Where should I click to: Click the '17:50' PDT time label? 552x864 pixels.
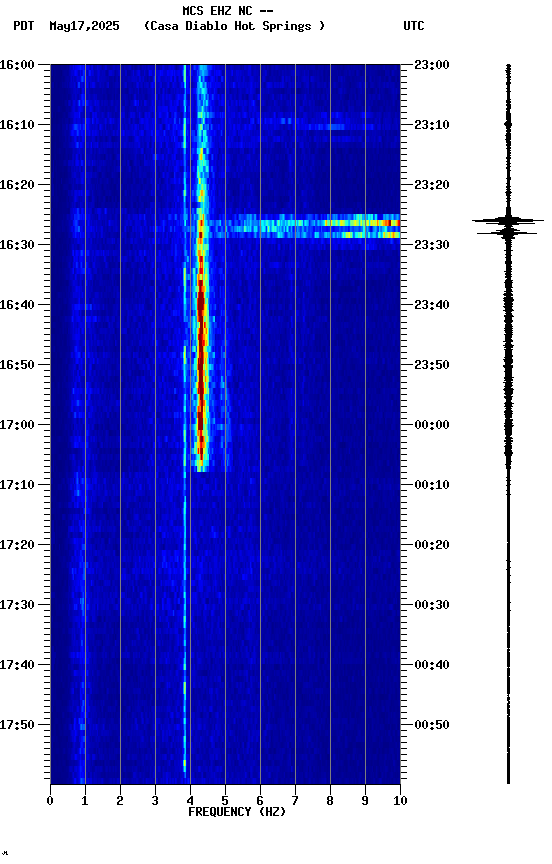(17, 725)
